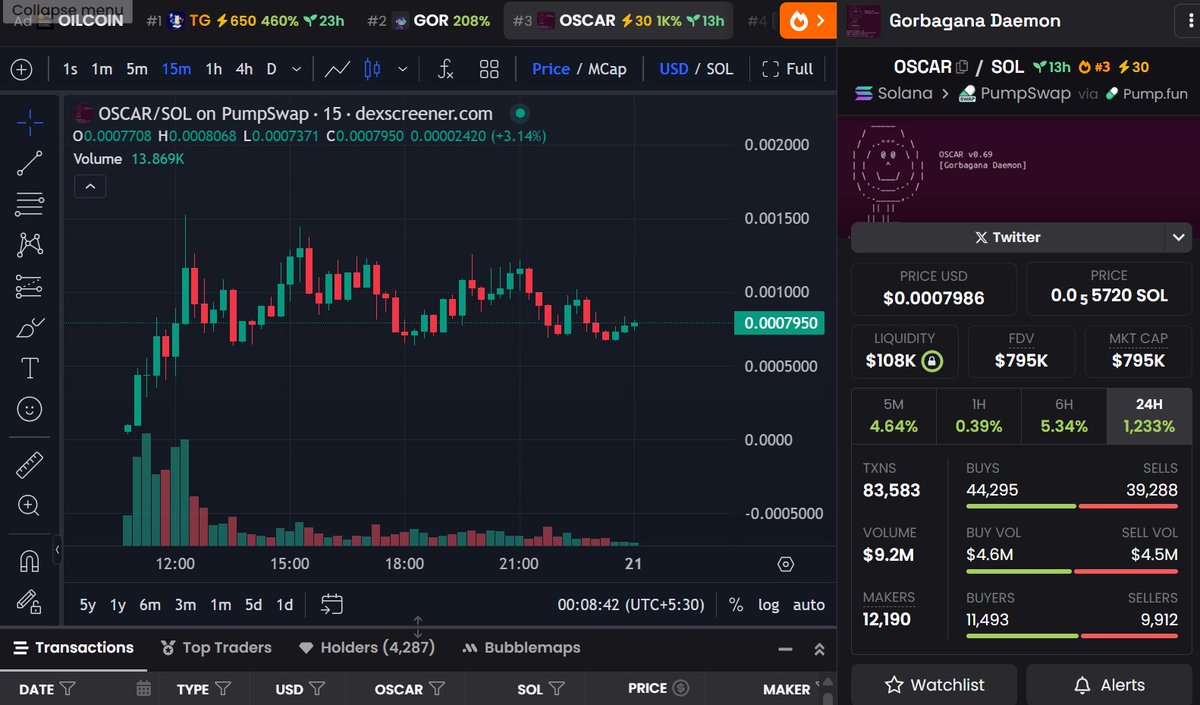
Task: Expand more timeframes dropdown
Action: (297, 69)
